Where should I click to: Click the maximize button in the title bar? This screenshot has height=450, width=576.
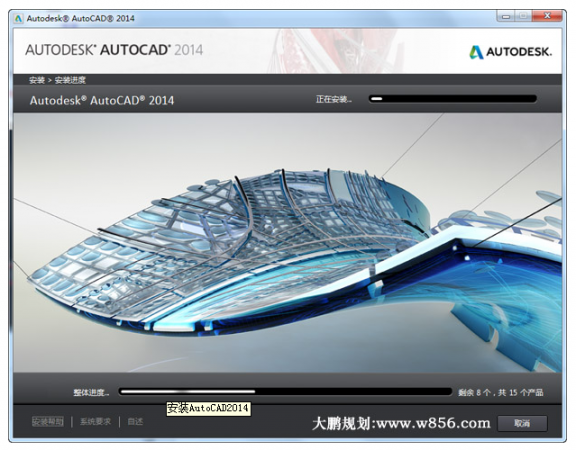[523, 16]
